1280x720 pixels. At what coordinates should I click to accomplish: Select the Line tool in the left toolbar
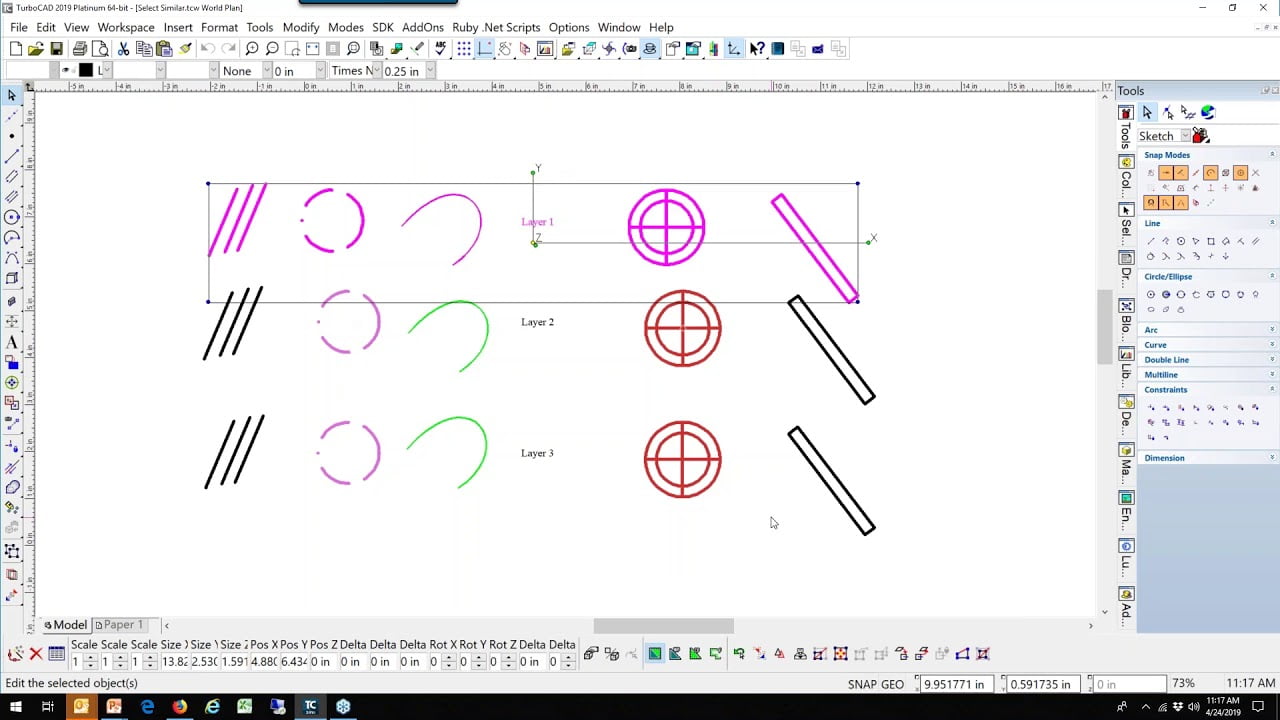[x=12, y=156]
